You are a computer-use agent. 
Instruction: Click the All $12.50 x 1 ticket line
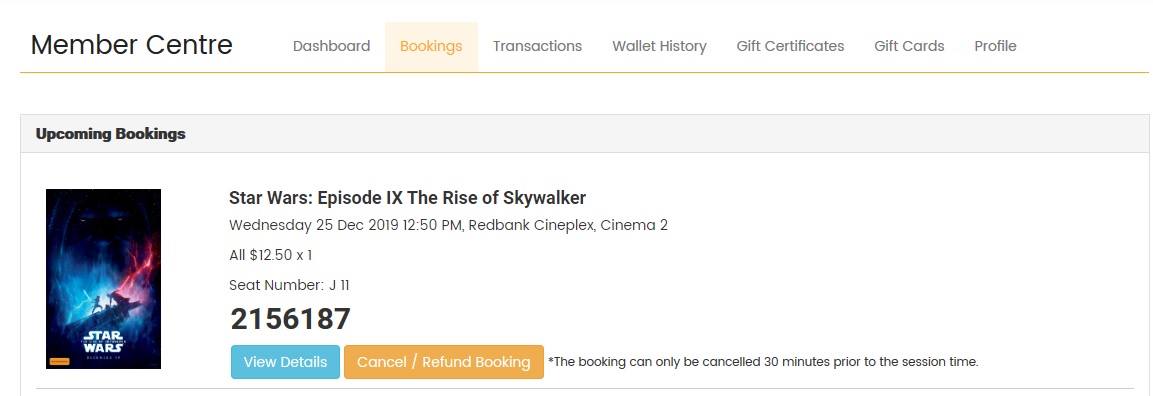[x=271, y=255]
